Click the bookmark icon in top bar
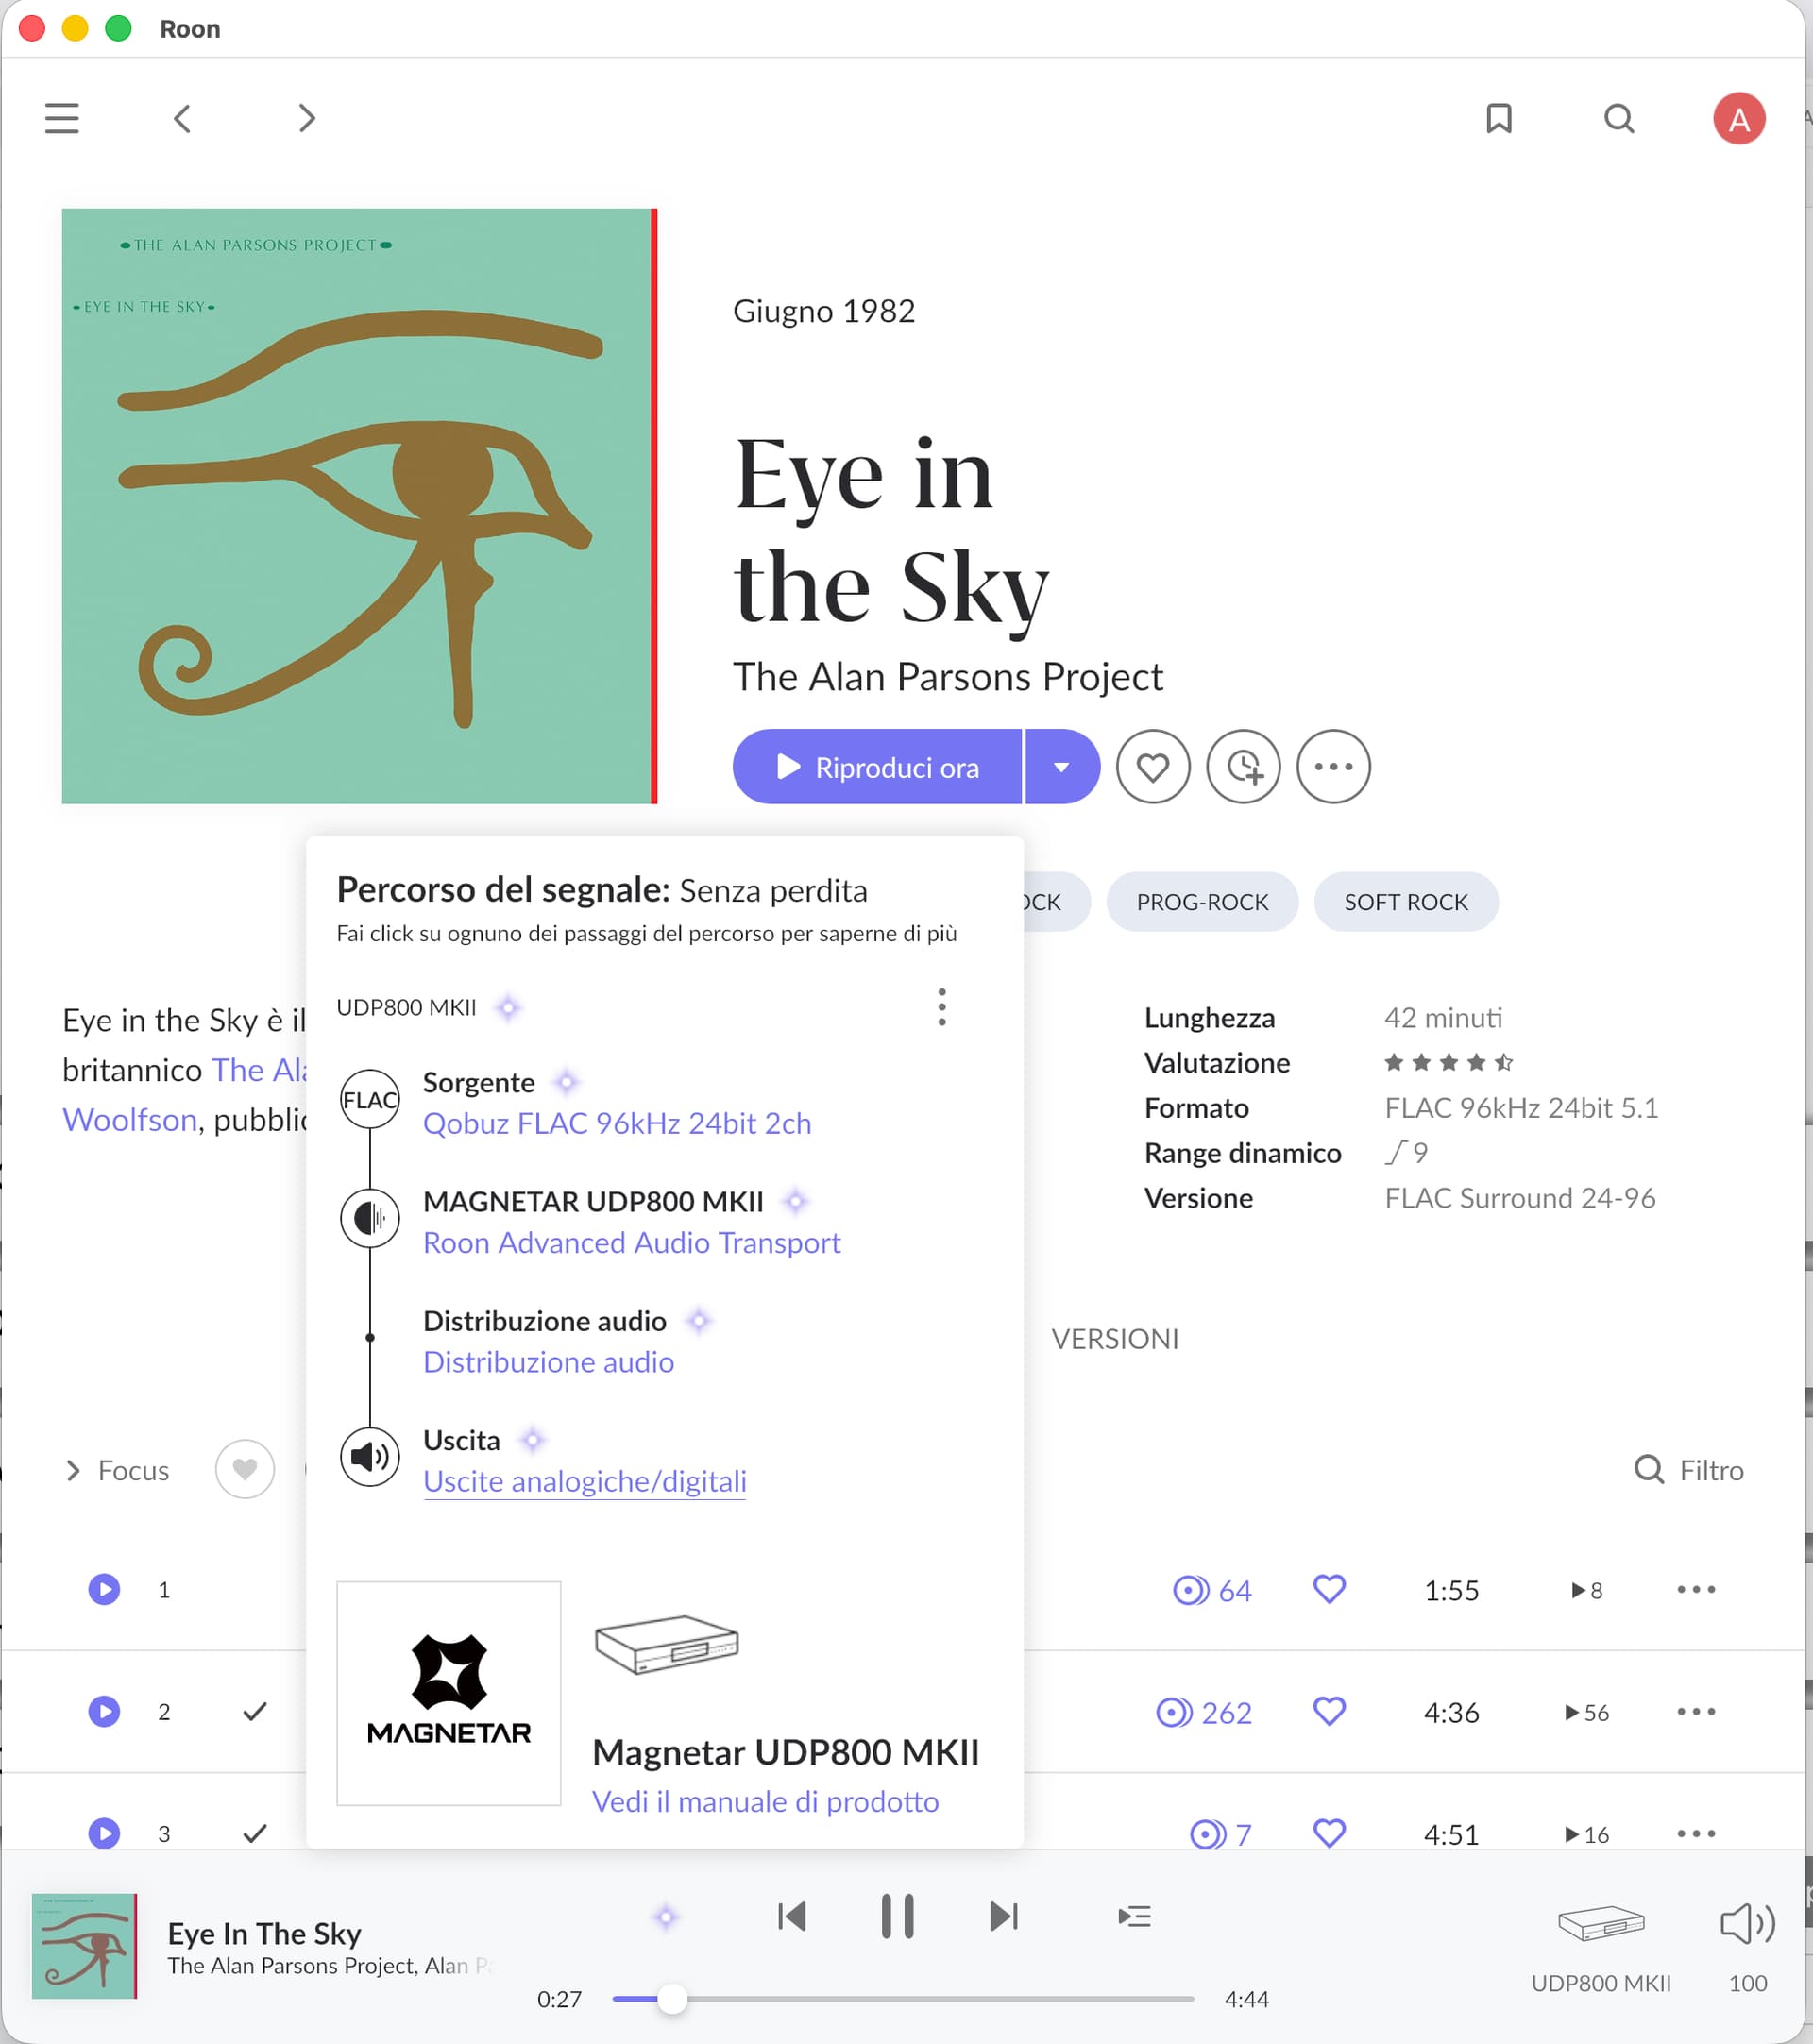The height and width of the screenshot is (2044, 1813). point(1498,118)
